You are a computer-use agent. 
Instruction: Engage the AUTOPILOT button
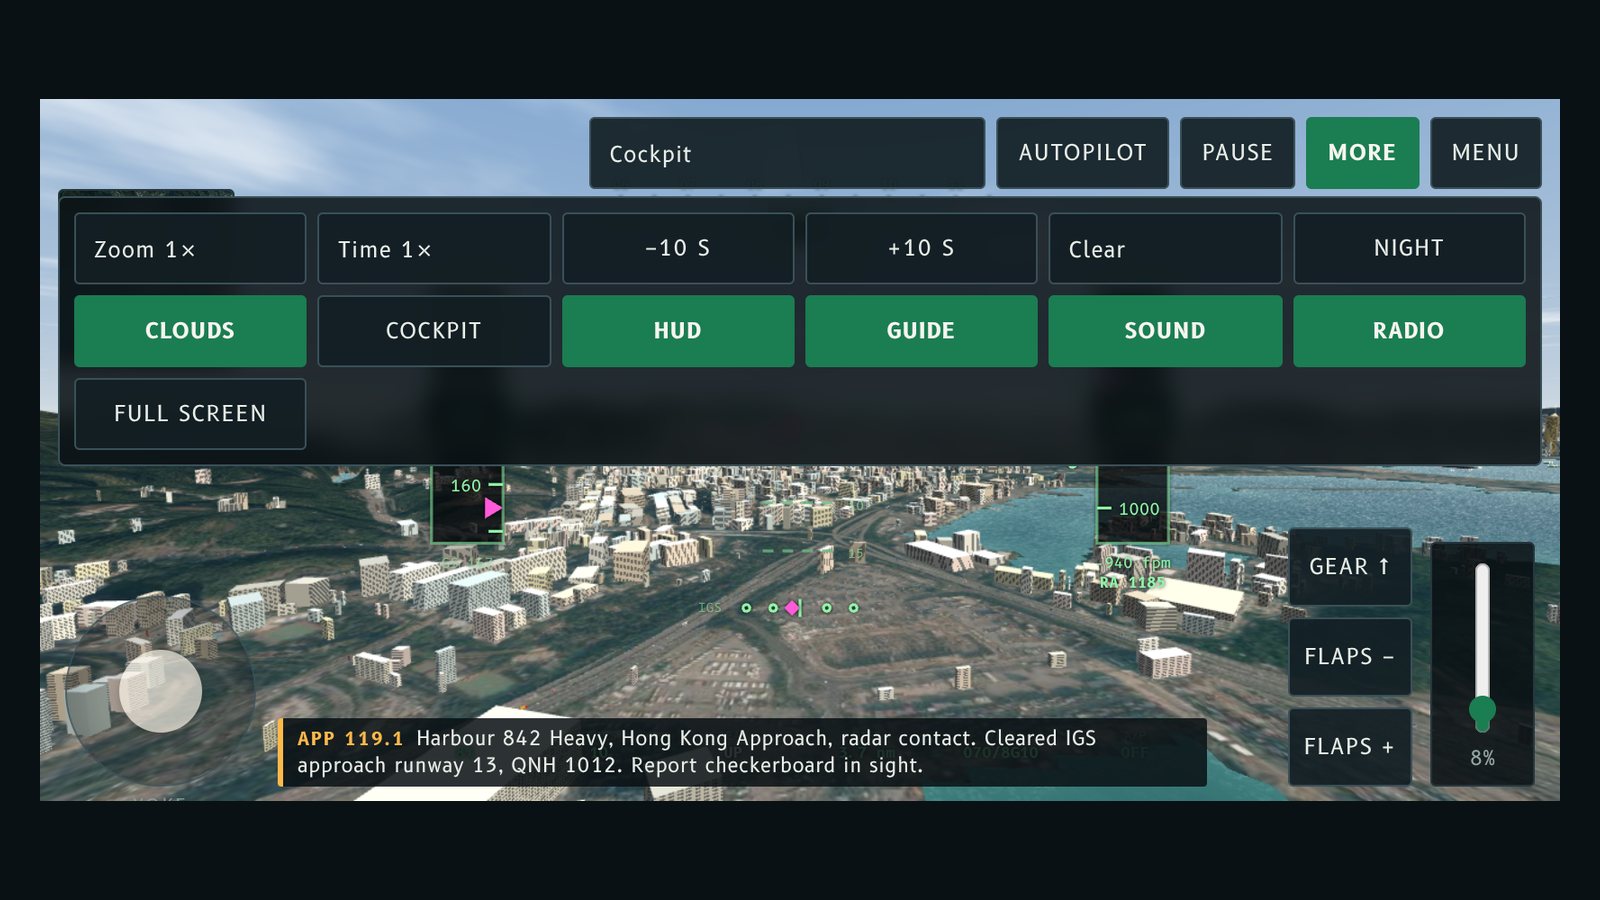tap(1082, 153)
